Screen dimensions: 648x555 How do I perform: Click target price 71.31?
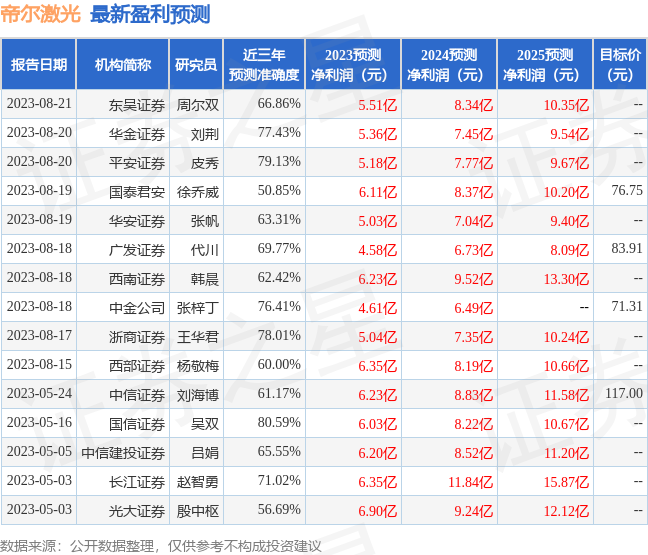coord(627,306)
